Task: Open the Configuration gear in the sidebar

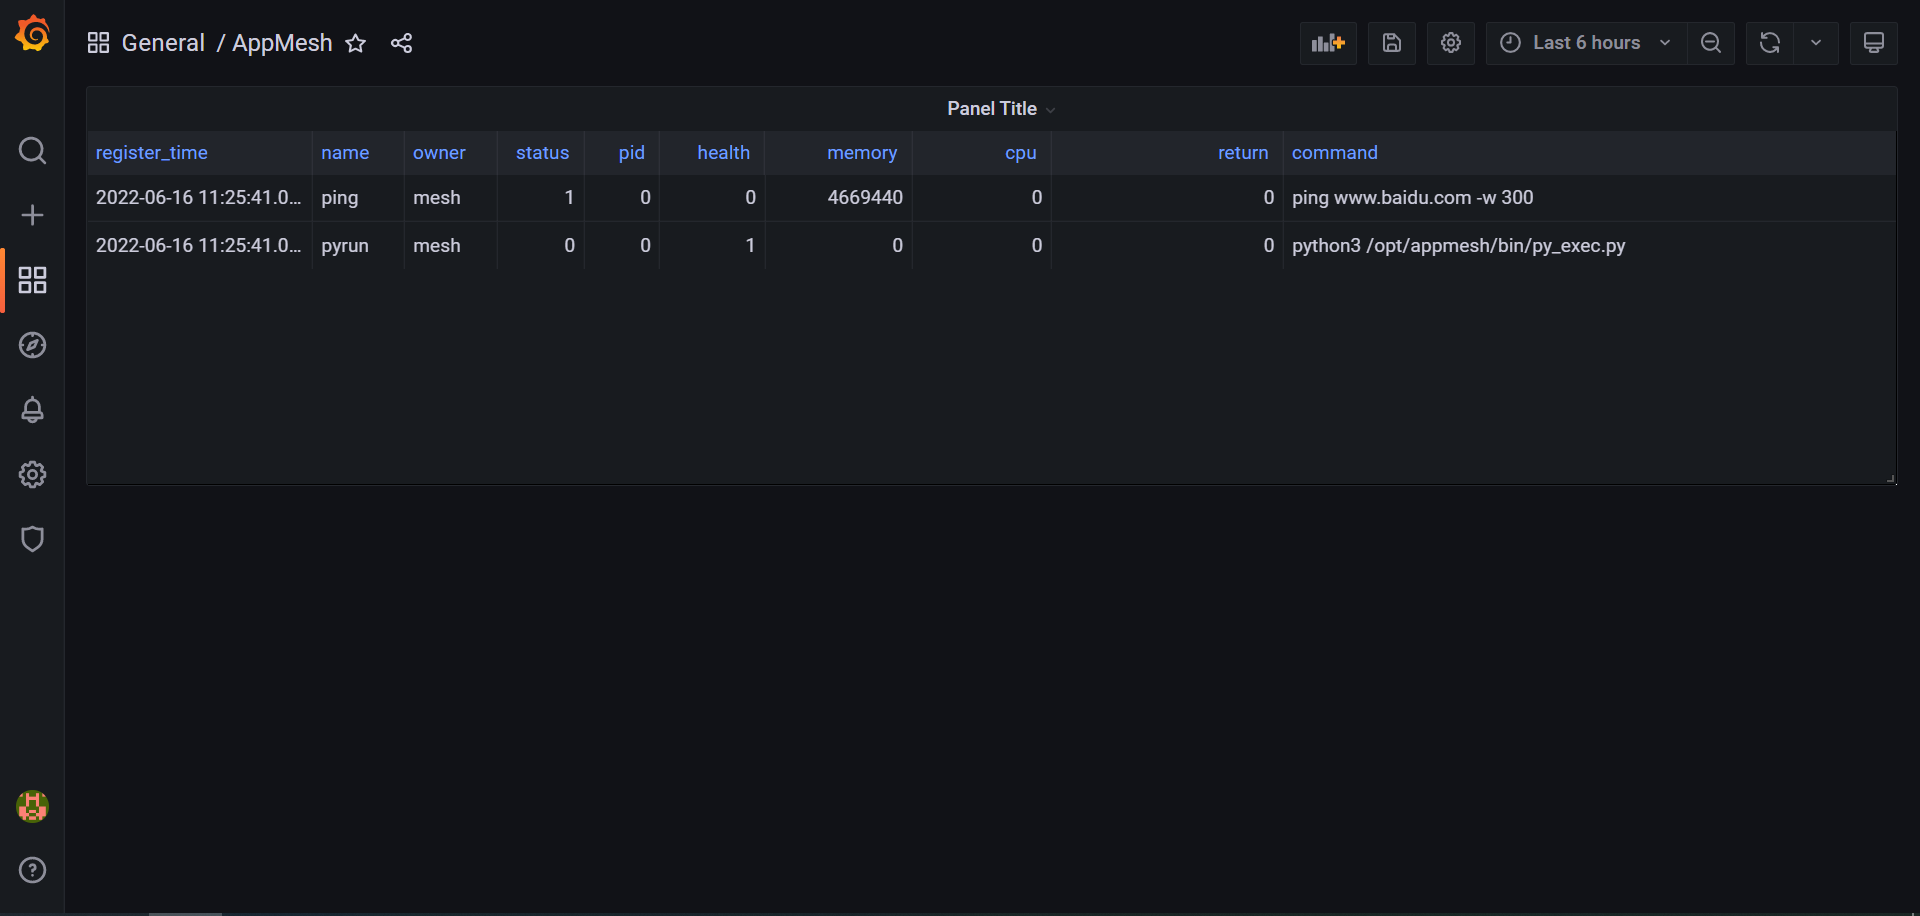Action: coord(32,474)
